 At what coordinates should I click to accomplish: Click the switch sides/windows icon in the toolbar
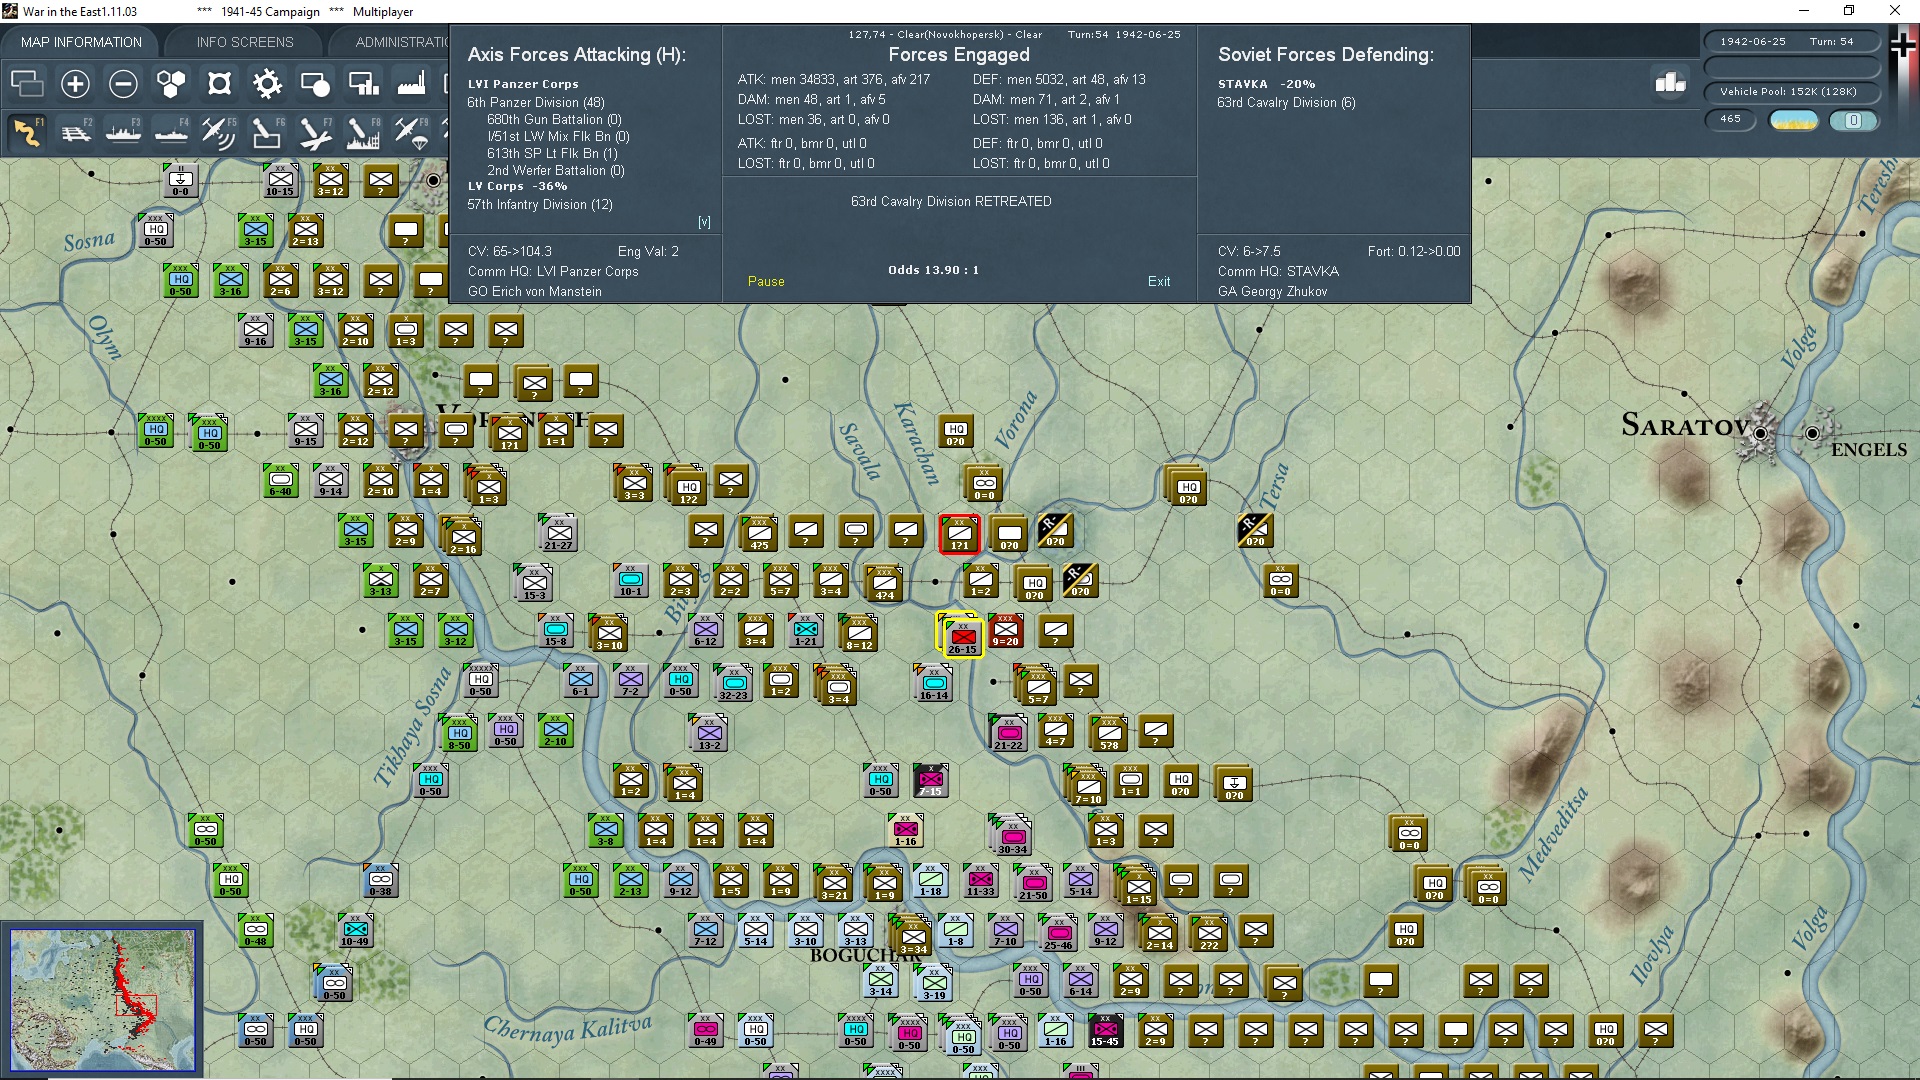(27, 84)
